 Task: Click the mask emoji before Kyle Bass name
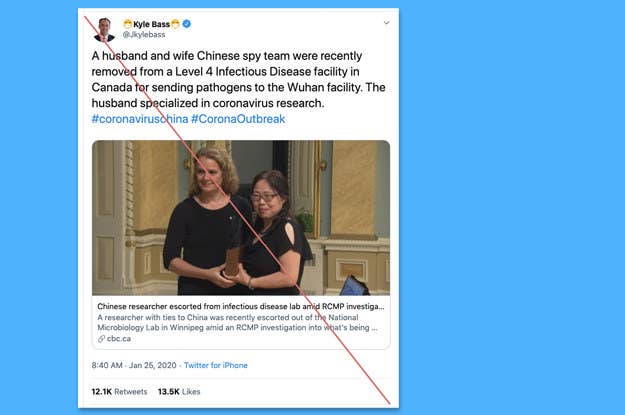[128, 24]
